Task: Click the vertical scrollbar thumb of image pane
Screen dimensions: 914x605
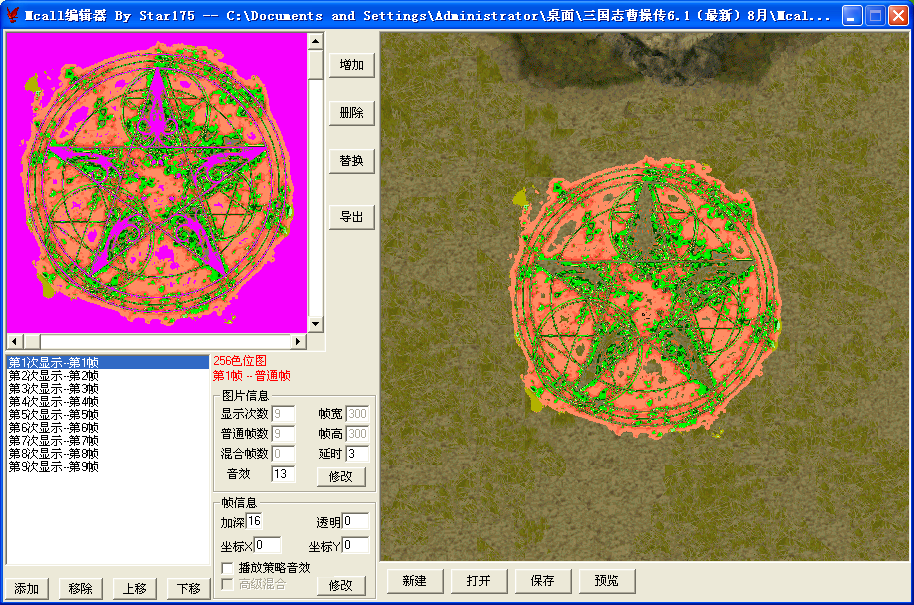Action: (315, 64)
